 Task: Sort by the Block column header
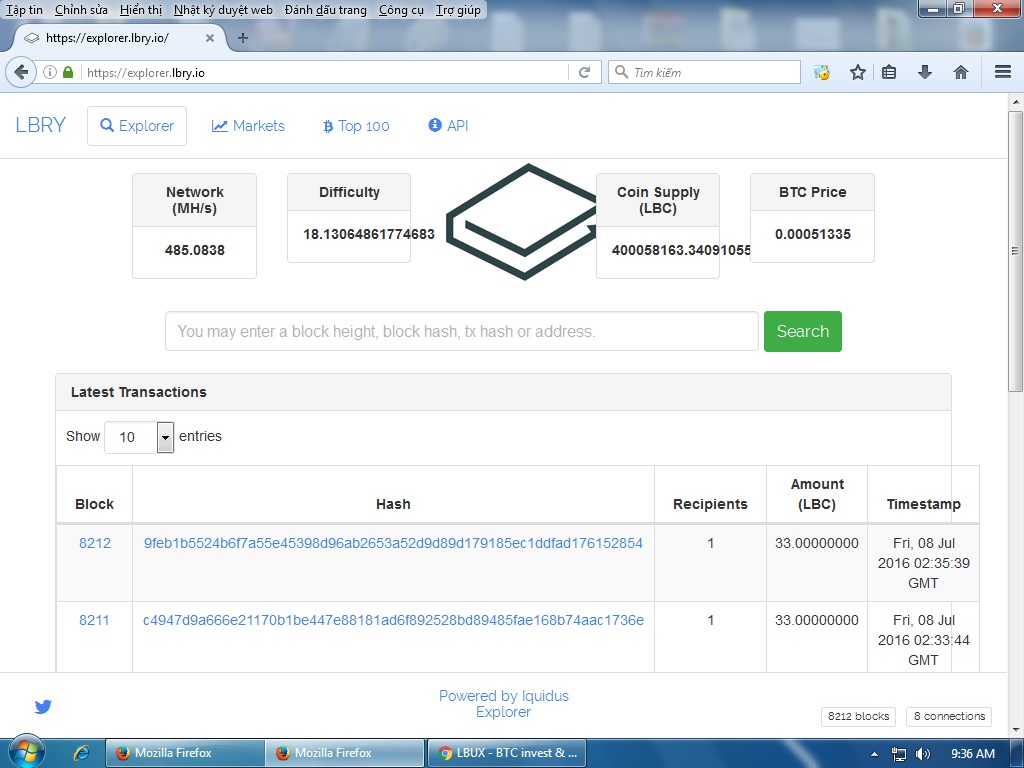pyautogui.click(x=94, y=494)
